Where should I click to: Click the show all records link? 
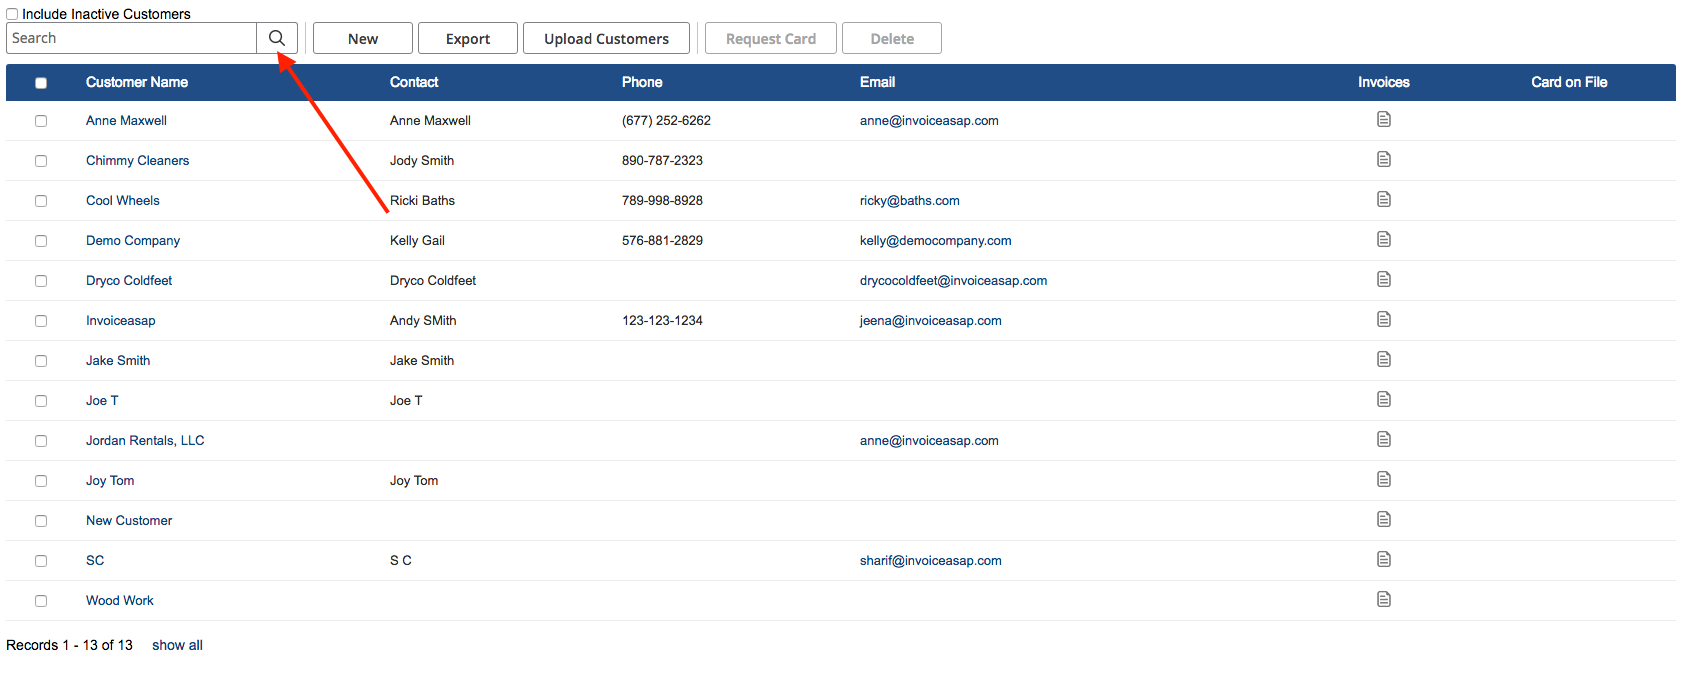[x=177, y=645]
